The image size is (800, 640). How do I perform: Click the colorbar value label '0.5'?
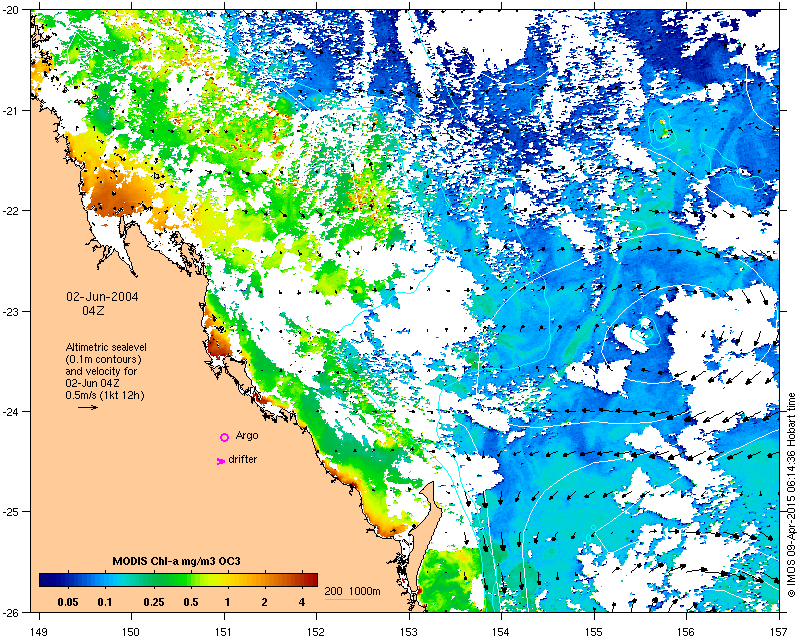[191, 602]
